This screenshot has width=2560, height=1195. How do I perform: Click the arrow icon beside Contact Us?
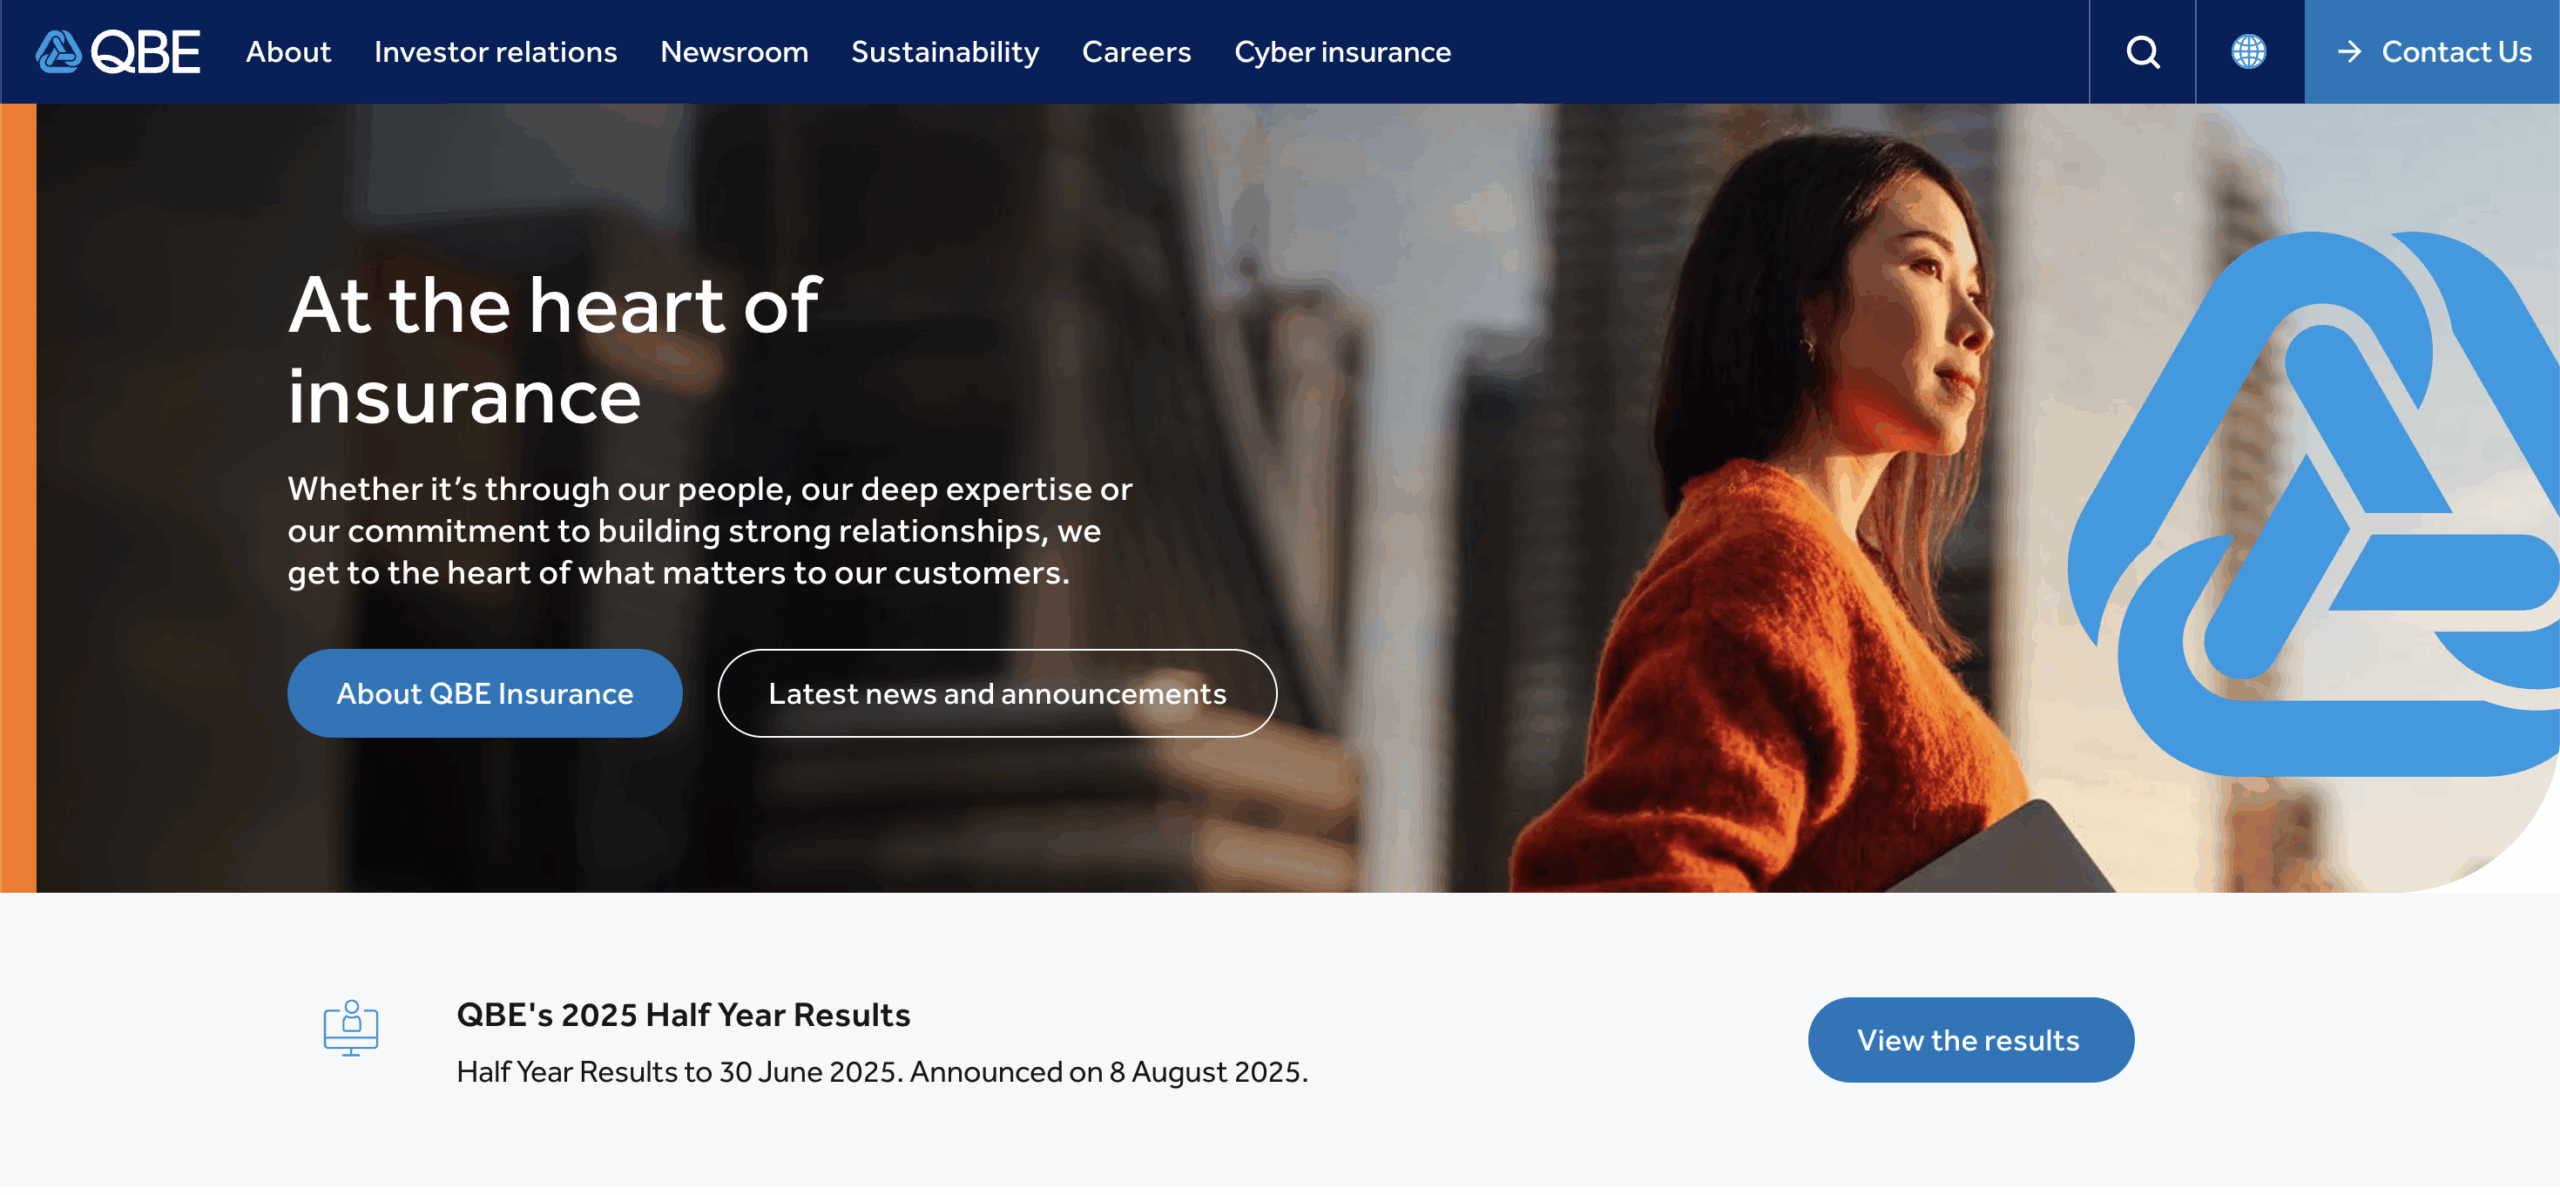tap(2349, 52)
